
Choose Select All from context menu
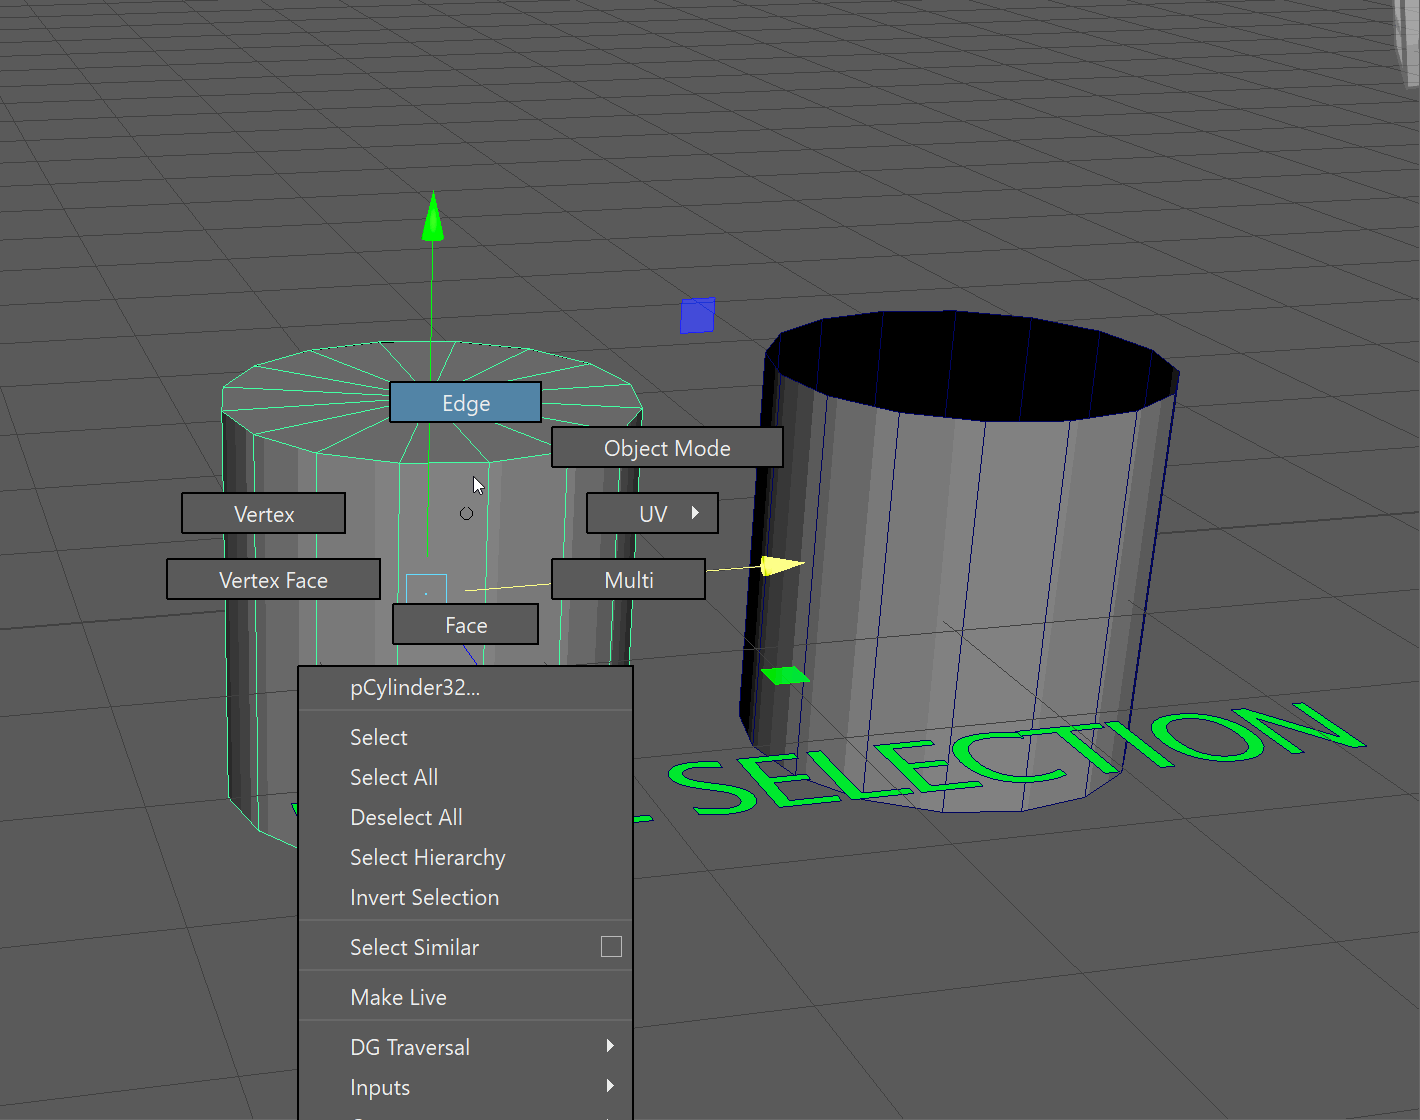[x=394, y=777]
